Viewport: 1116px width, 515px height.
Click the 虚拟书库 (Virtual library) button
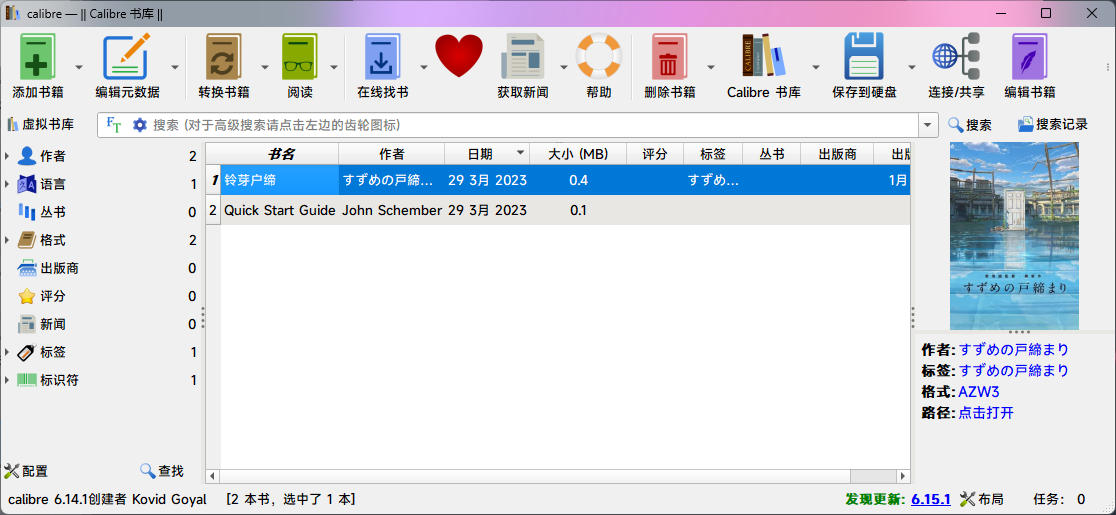[40, 124]
